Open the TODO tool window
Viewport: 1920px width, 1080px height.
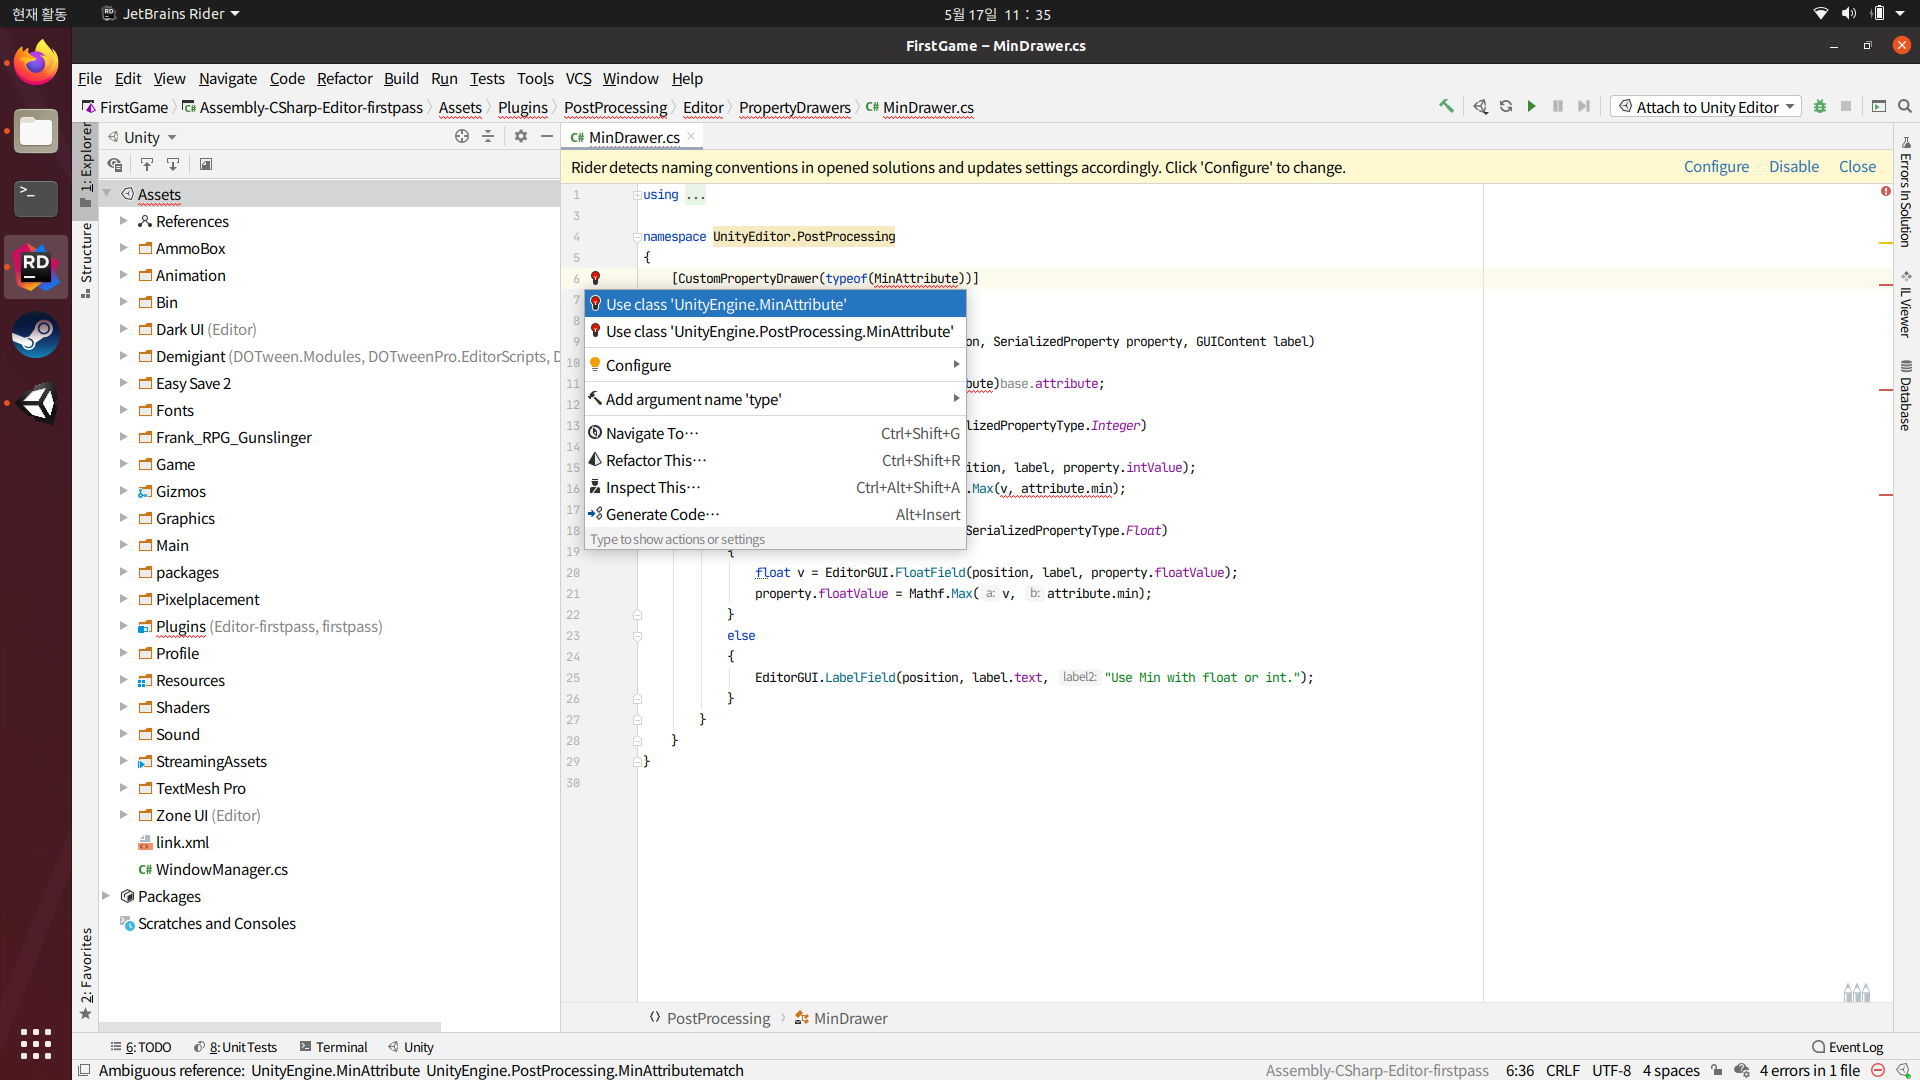pyautogui.click(x=141, y=1047)
